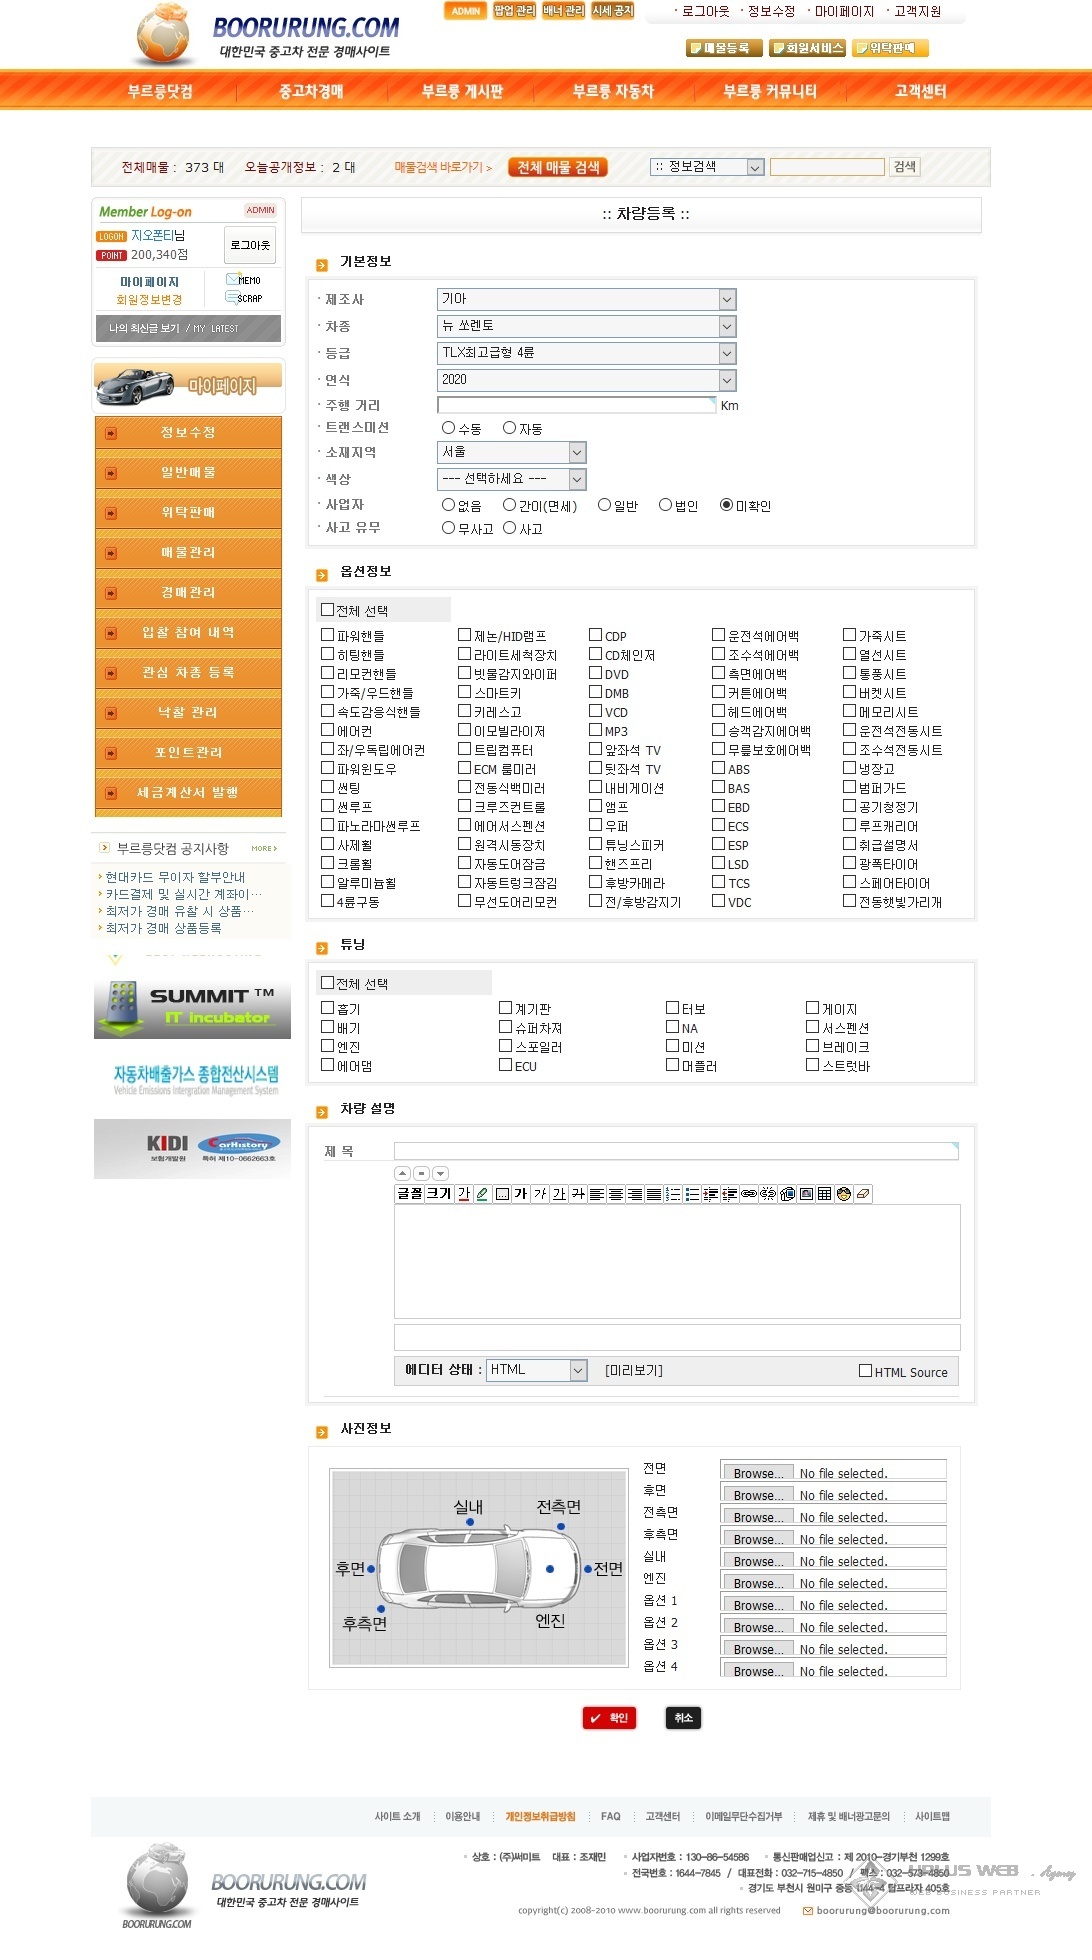Open the 연식 dropdown showing 2020
This screenshot has height=1960, width=1092.
(587, 380)
